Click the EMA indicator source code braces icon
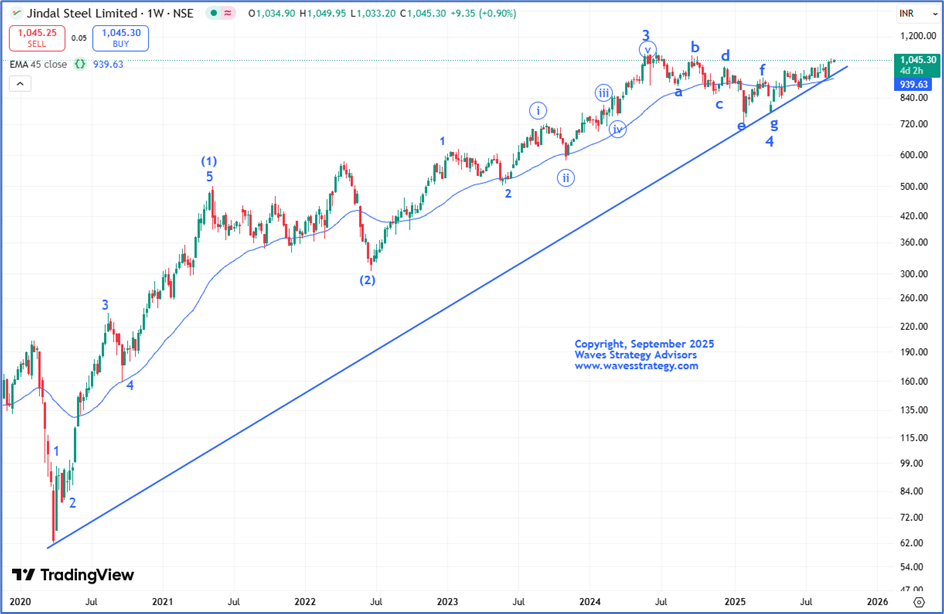 [80, 64]
